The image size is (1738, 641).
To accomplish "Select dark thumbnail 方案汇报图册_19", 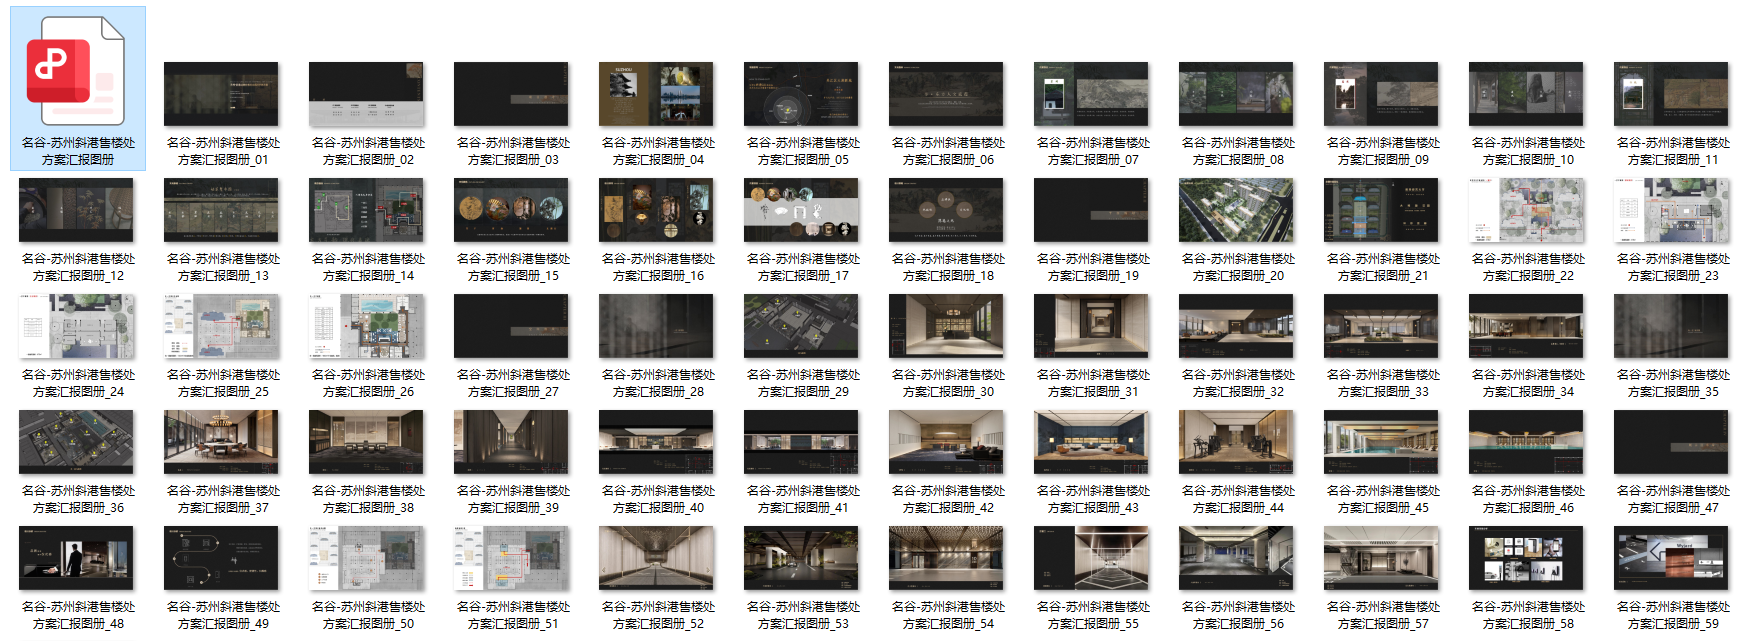I will coord(1091,210).
